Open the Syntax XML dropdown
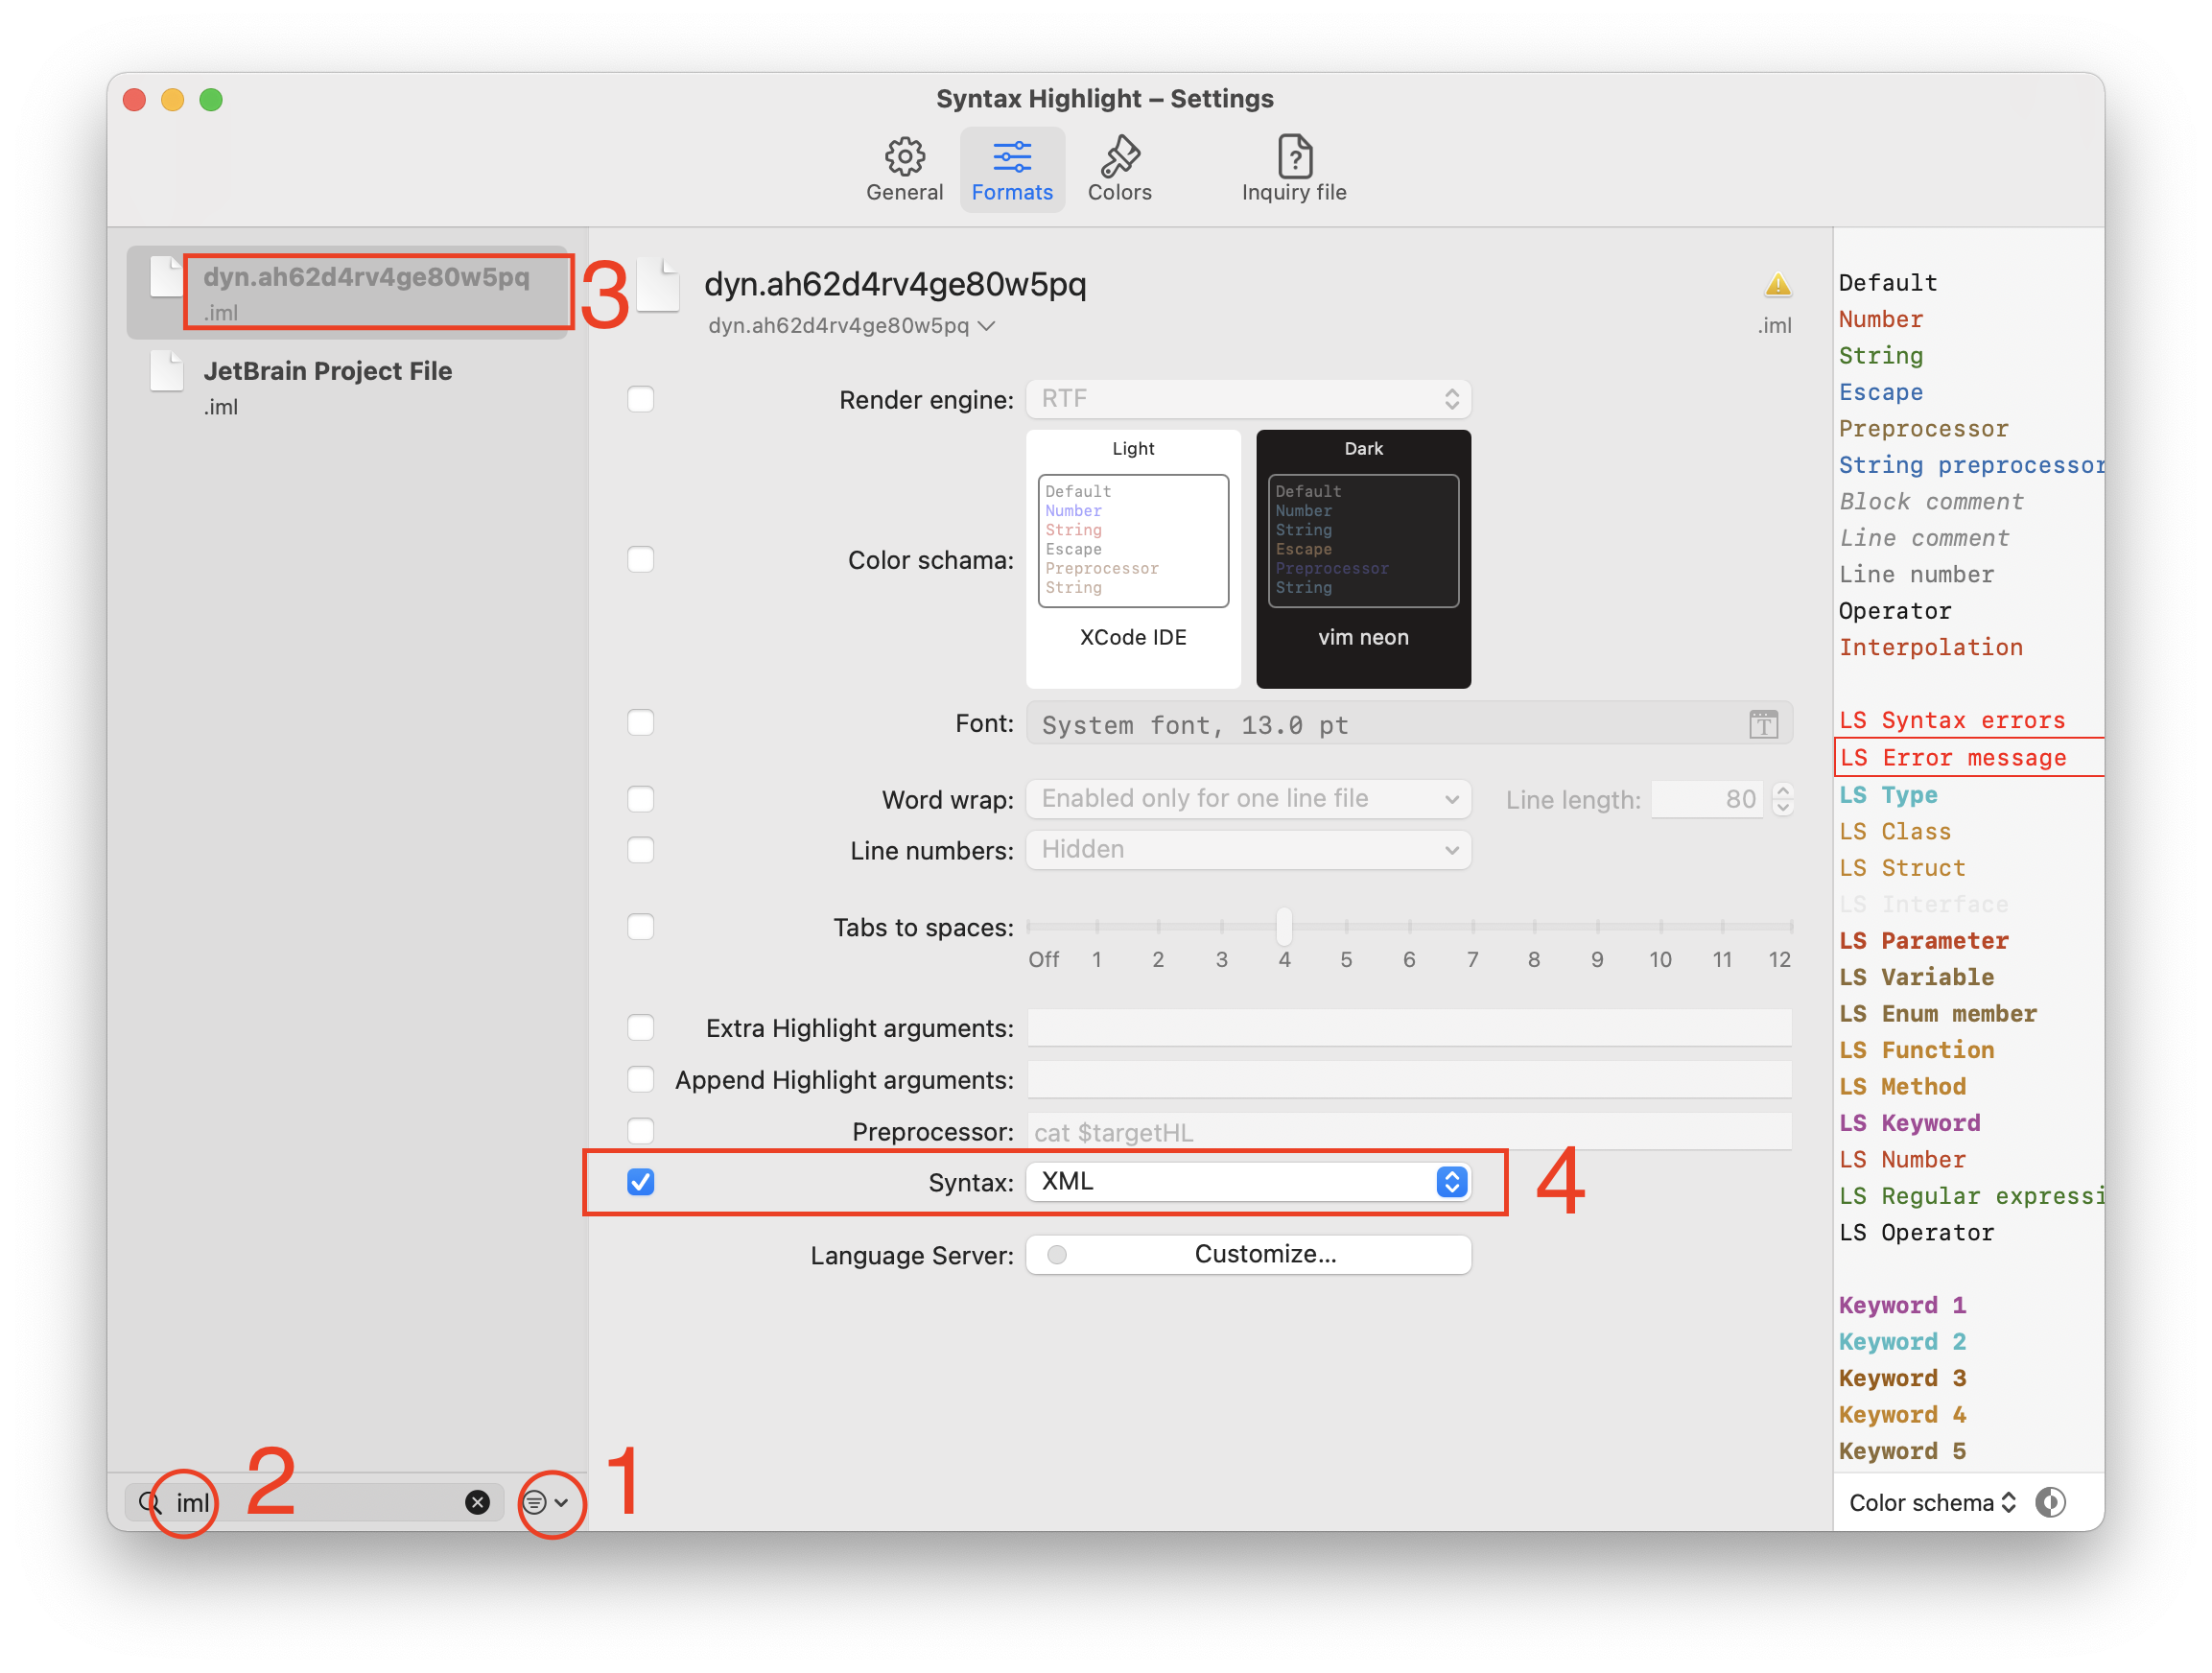The width and height of the screenshot is (2212, 1673). coord(1248,1182)
